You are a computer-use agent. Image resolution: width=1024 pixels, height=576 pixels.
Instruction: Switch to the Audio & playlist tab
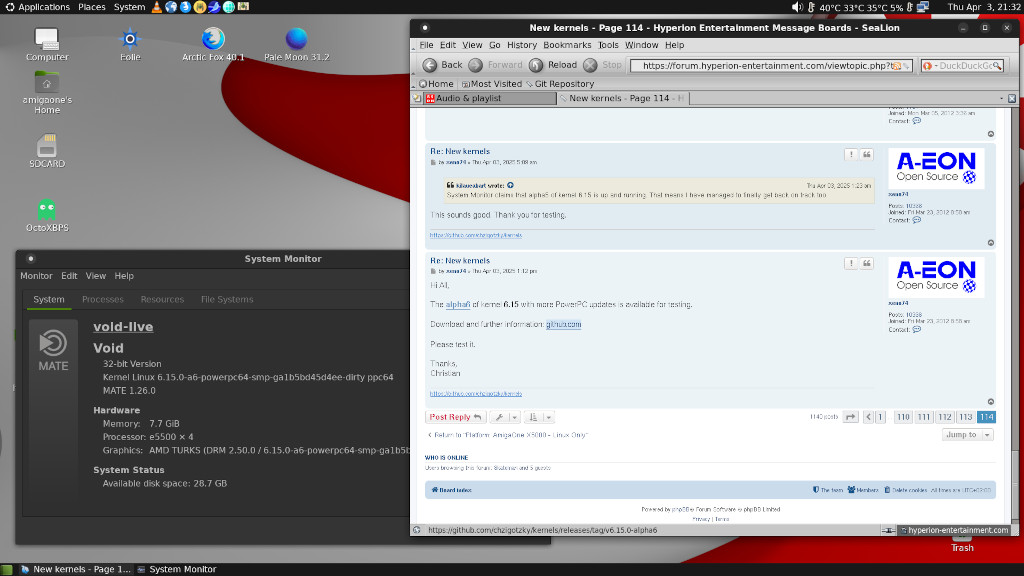tap(490, 99)
